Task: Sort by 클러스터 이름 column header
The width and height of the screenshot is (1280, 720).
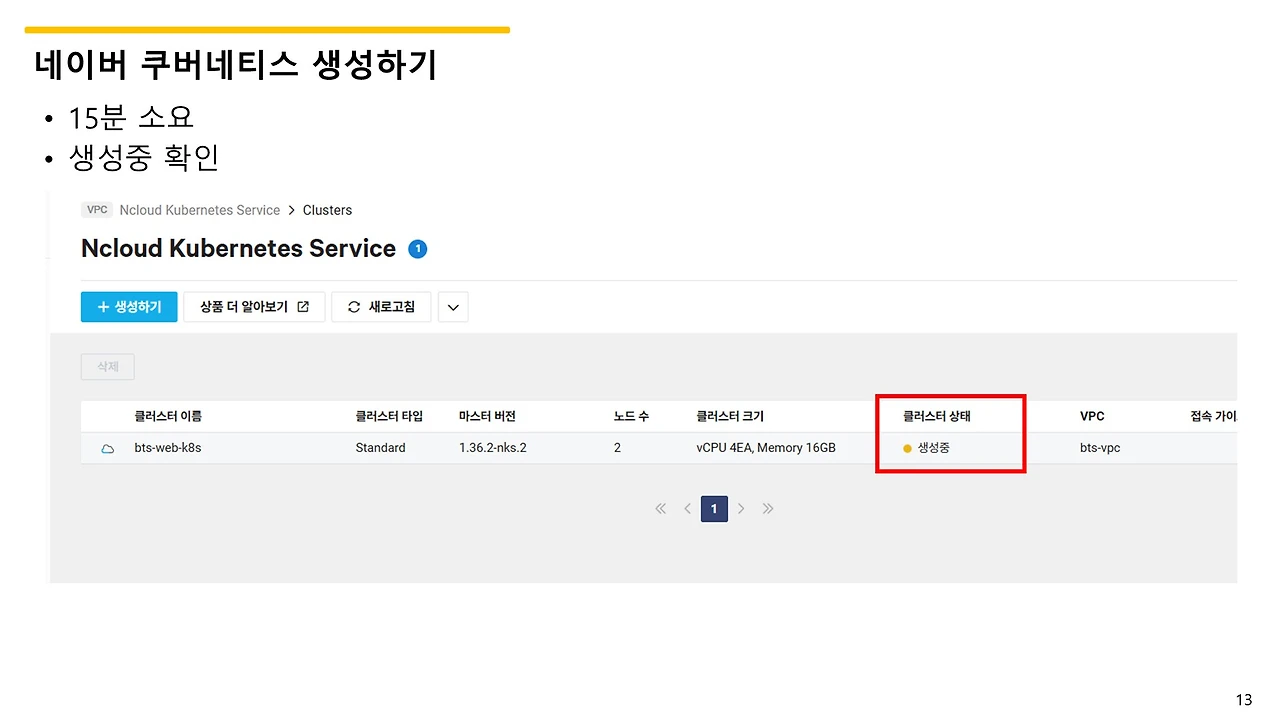Action: [x=168, y=416]
